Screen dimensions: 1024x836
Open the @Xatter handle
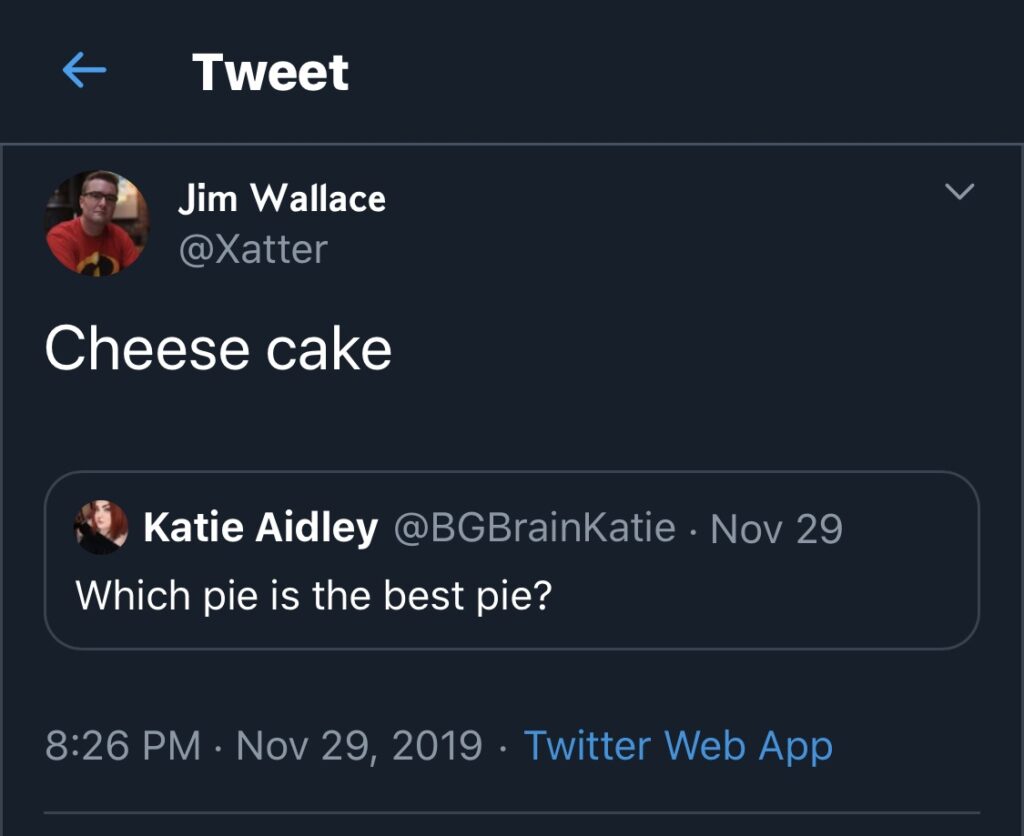(253, 249)
